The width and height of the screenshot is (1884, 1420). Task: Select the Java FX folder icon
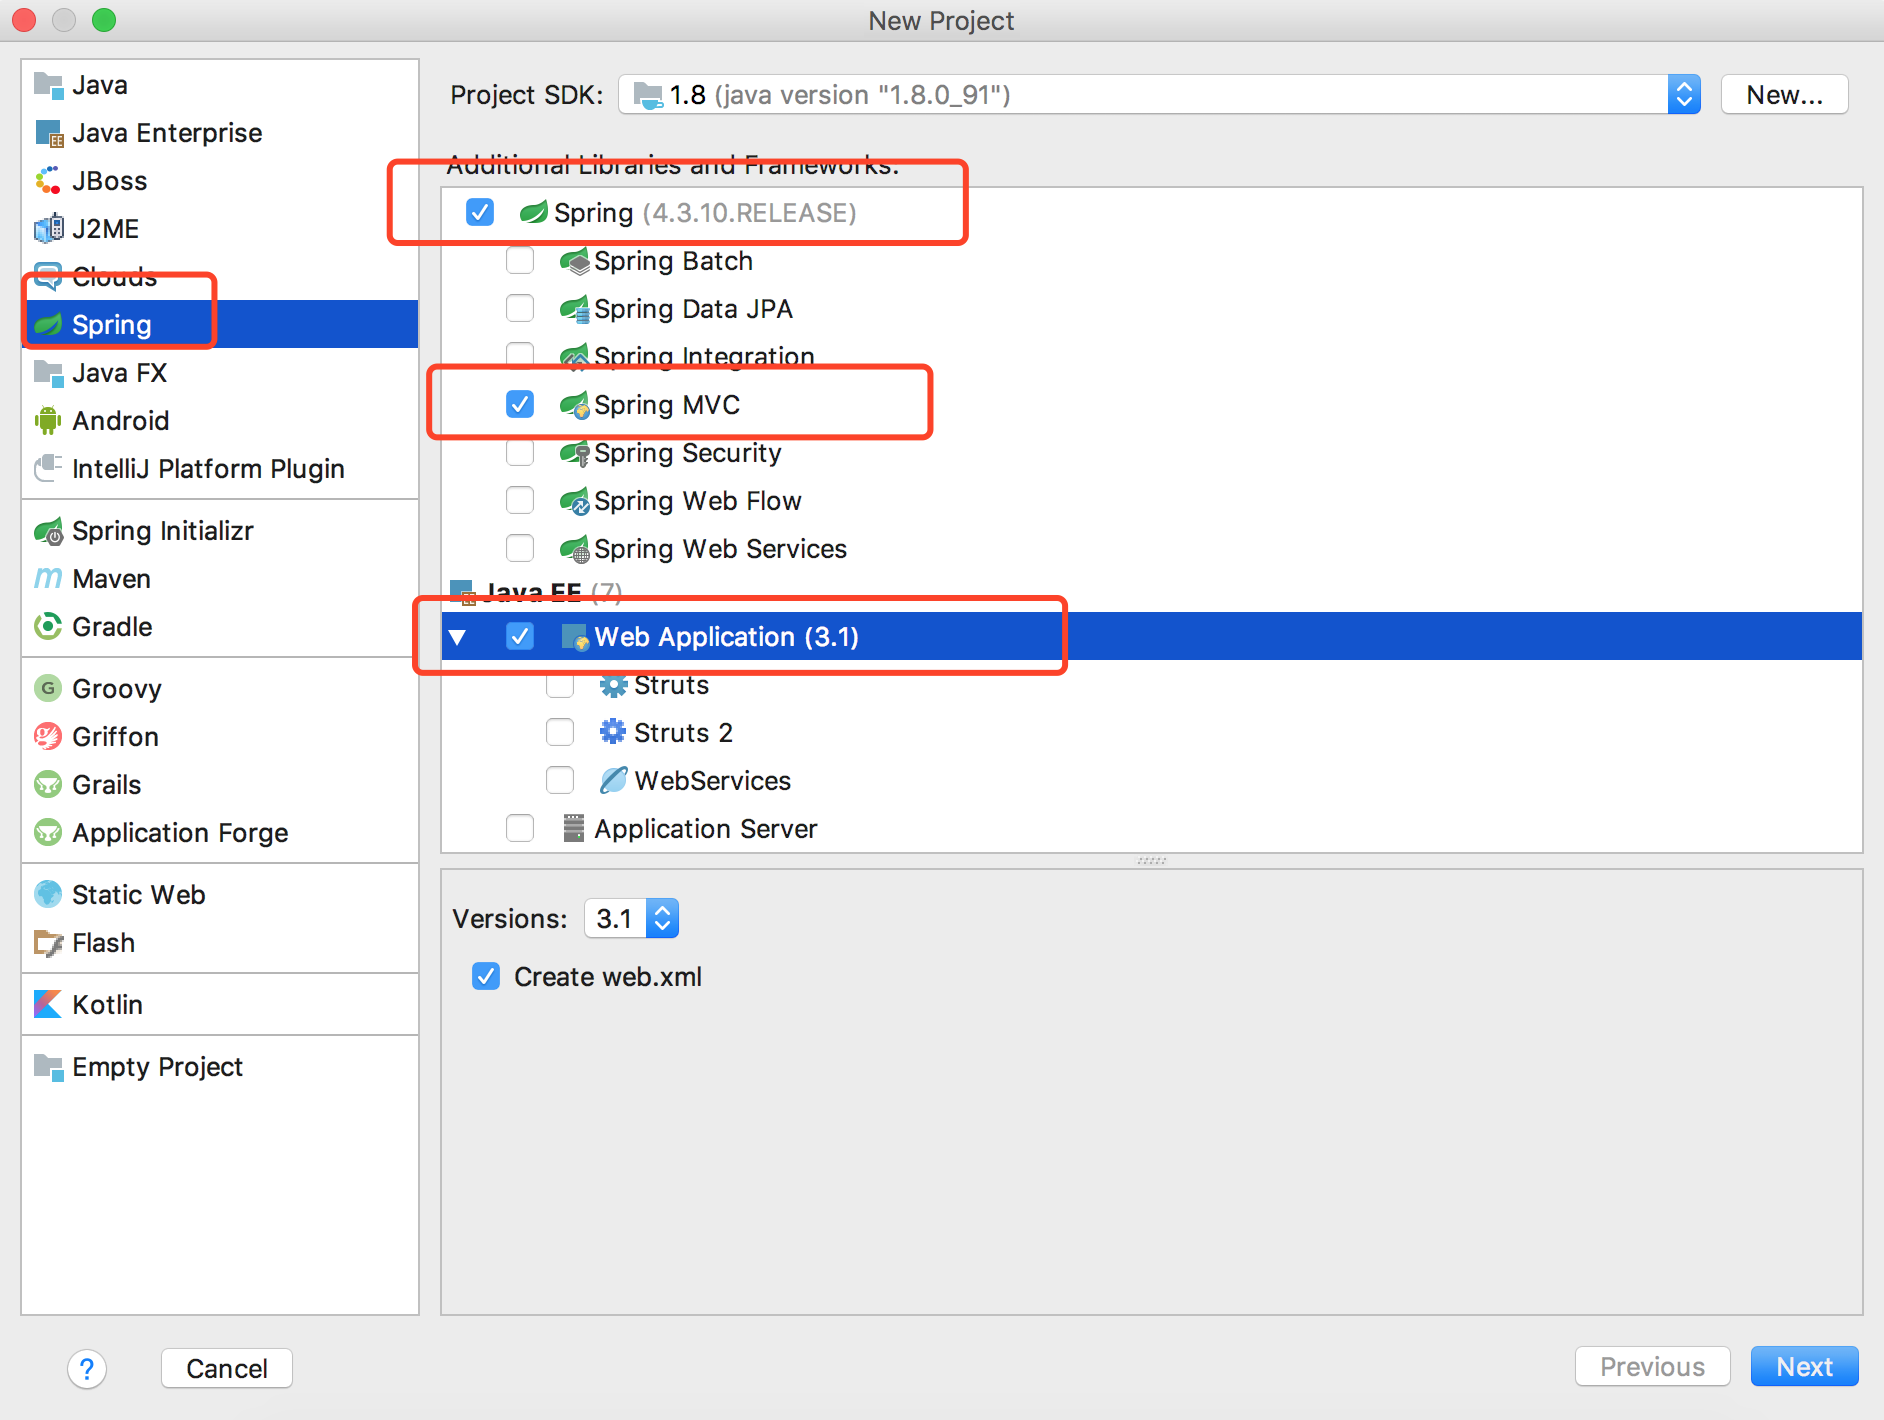pyautogui.click(x=48, y=373)
